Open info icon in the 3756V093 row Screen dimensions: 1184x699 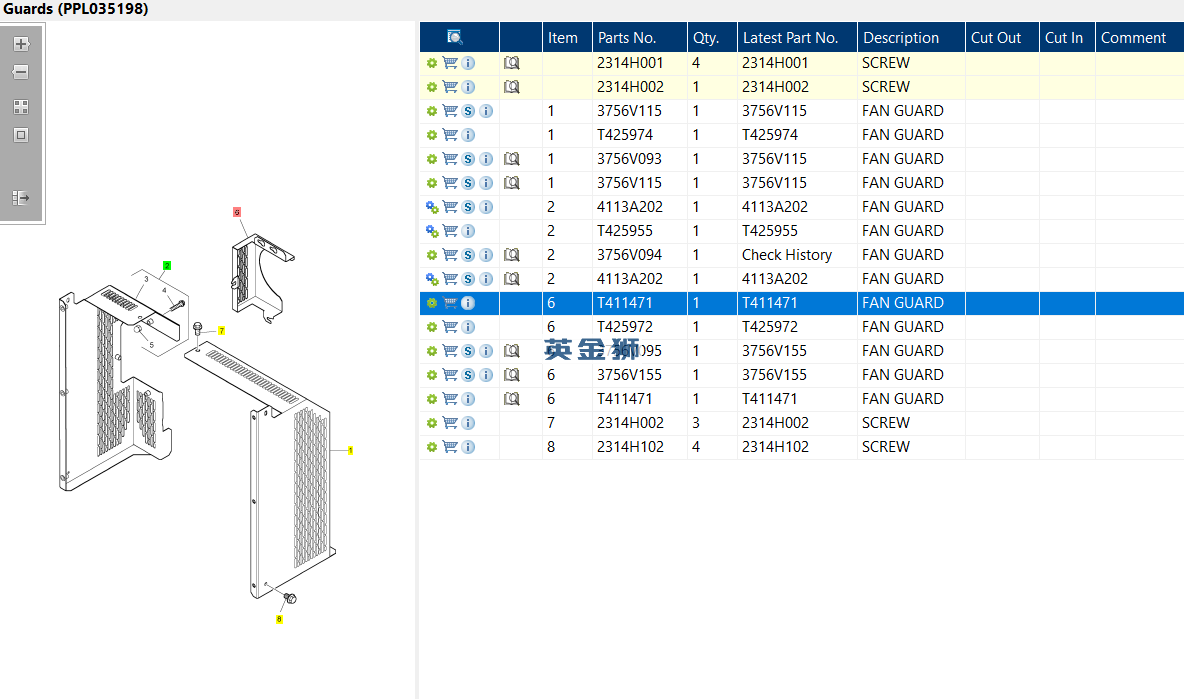(486, 159)
